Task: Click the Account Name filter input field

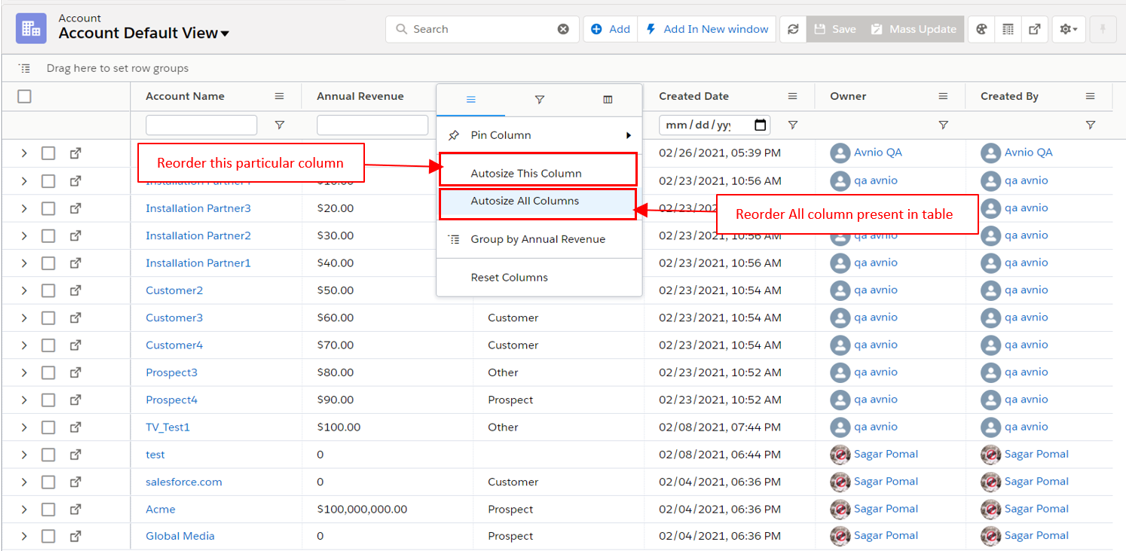Action: tap(201, 126)
